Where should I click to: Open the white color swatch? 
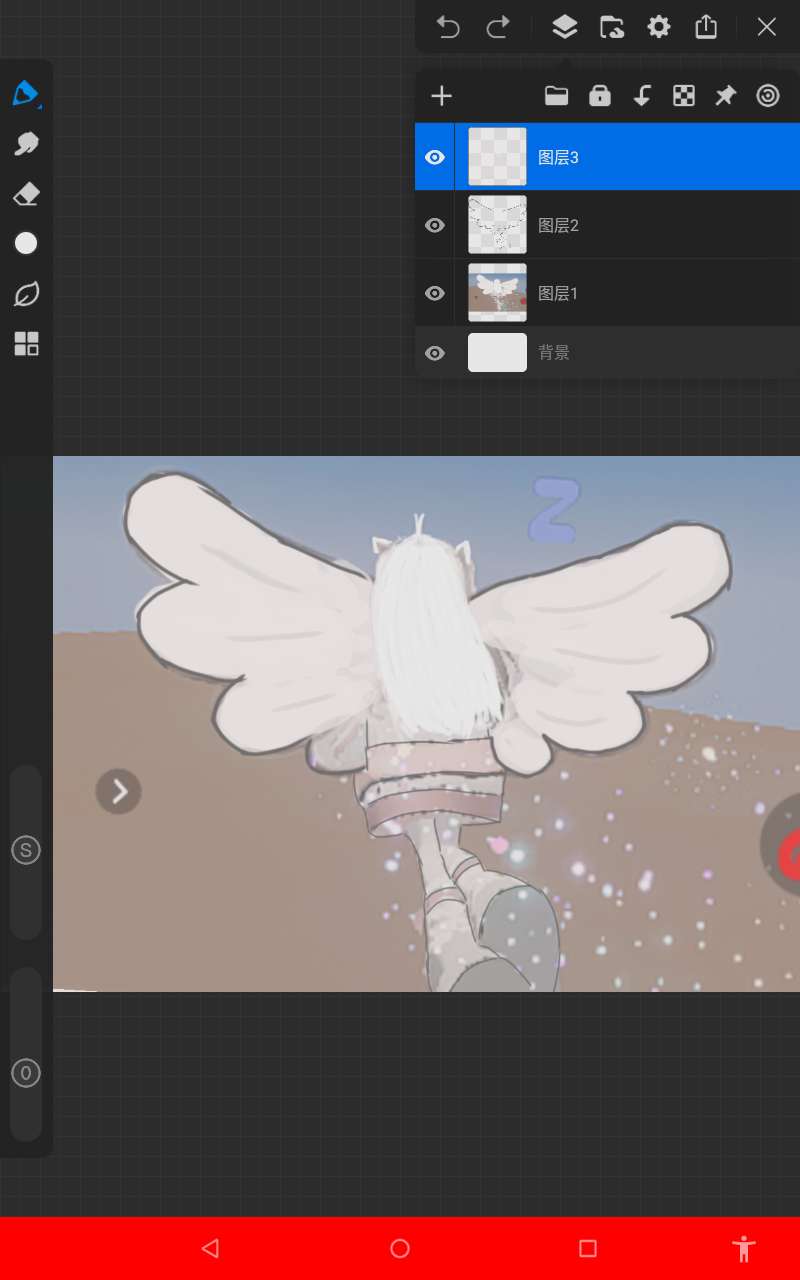26,244
